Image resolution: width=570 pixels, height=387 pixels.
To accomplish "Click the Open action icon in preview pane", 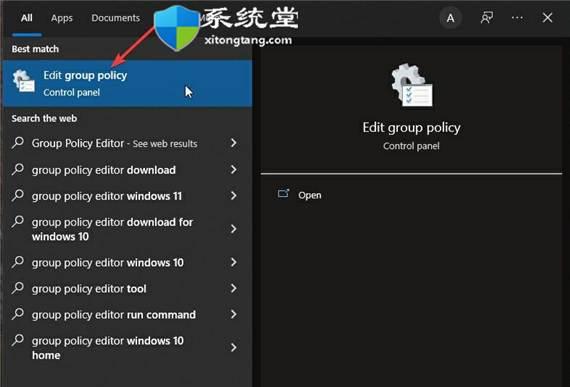I will 284,194.
